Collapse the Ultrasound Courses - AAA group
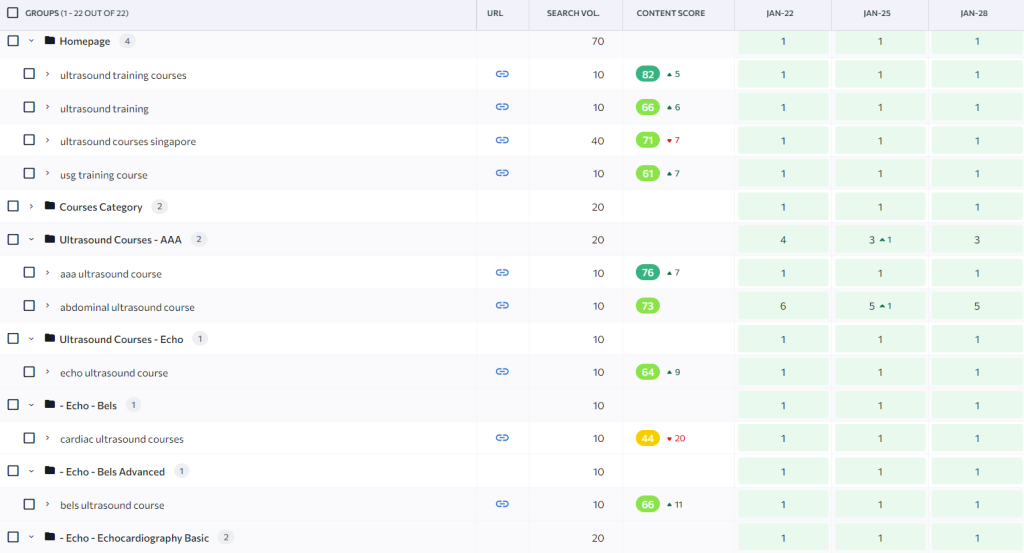Screen dimensions: 1024x553 (31, 240)
